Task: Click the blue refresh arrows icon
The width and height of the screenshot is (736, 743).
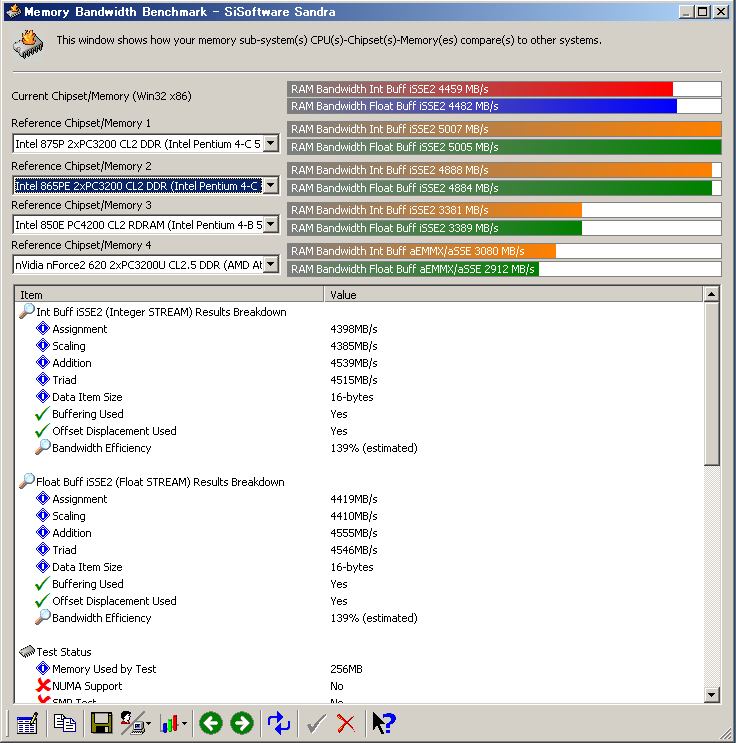Action: [x=279, y=723]
